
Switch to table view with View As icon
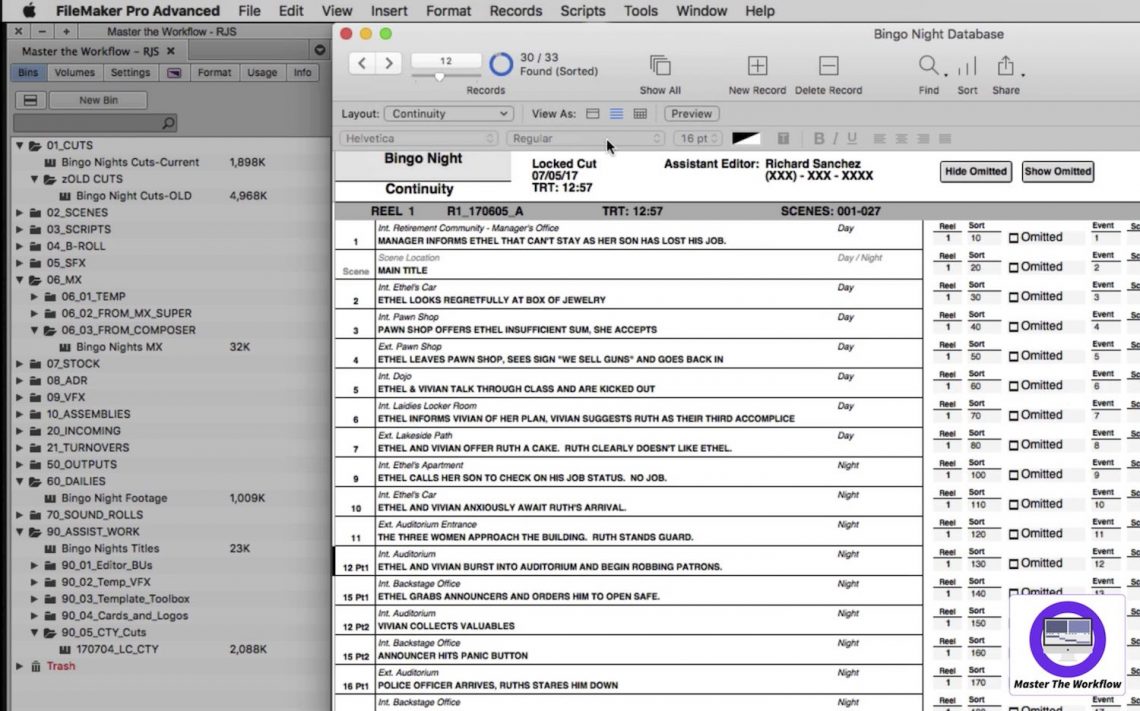pyautogui.click(x=643, y=113)
